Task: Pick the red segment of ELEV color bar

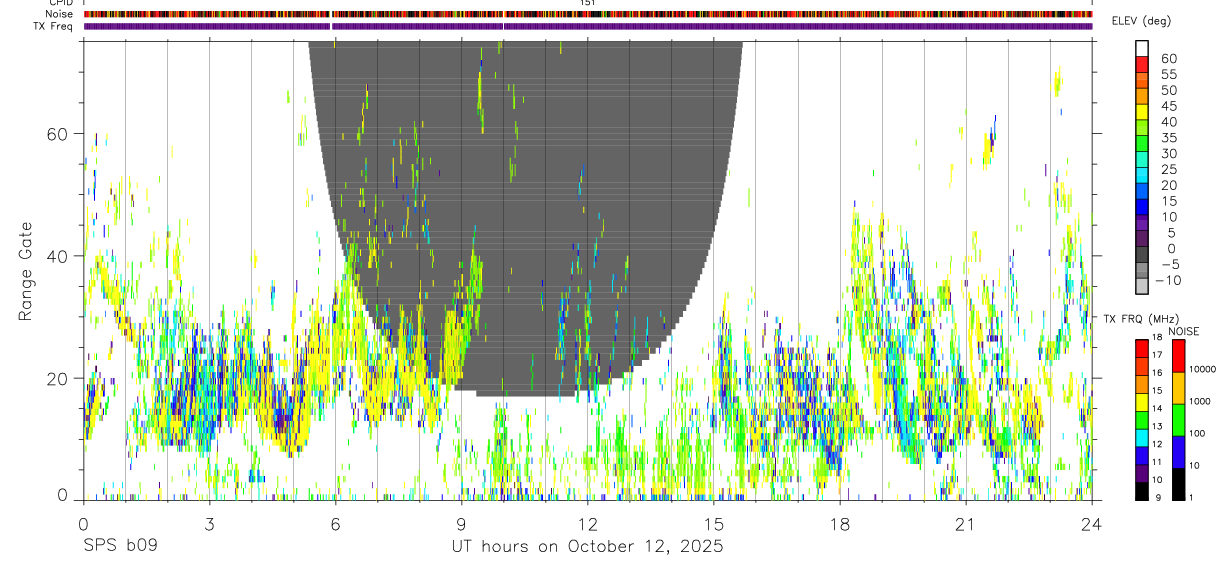Action: click(x=1142, y=64)
